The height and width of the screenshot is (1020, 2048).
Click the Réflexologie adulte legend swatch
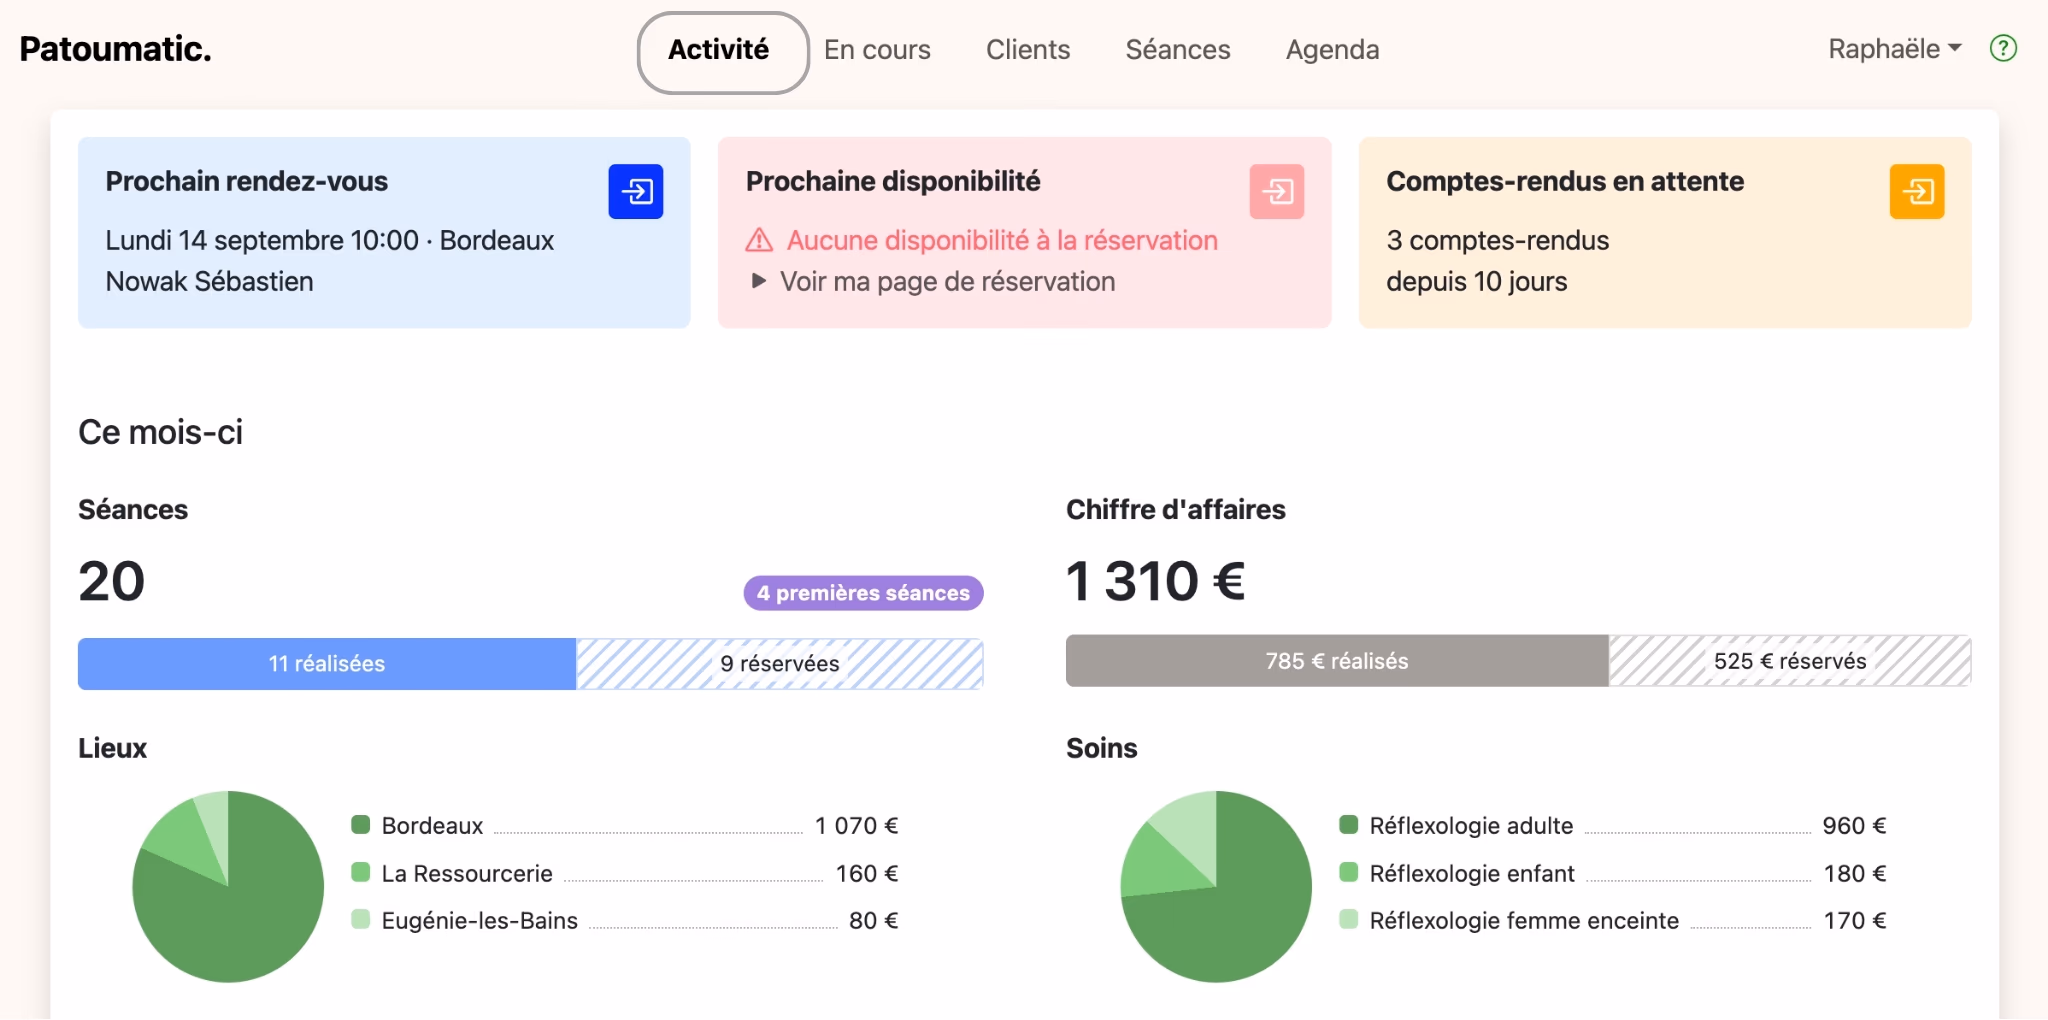[x=1349, y=825]
